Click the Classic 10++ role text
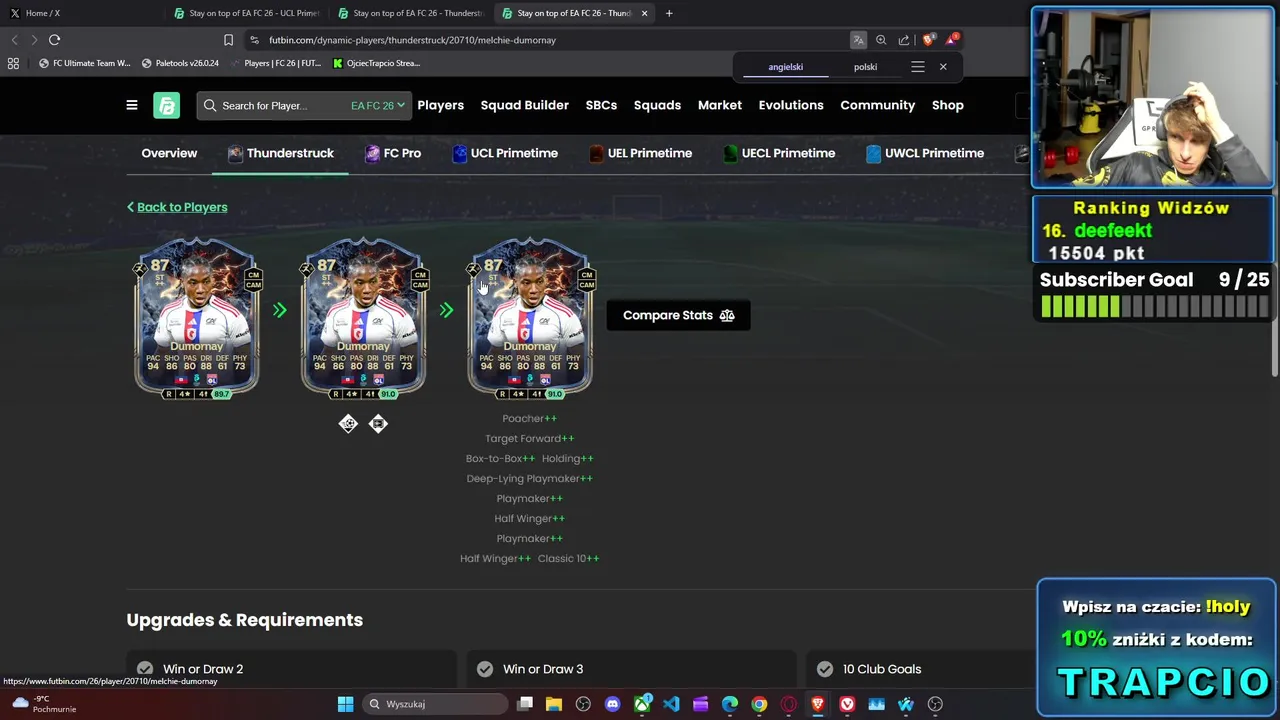This screenshot has width=1280, height=720. 568,558
